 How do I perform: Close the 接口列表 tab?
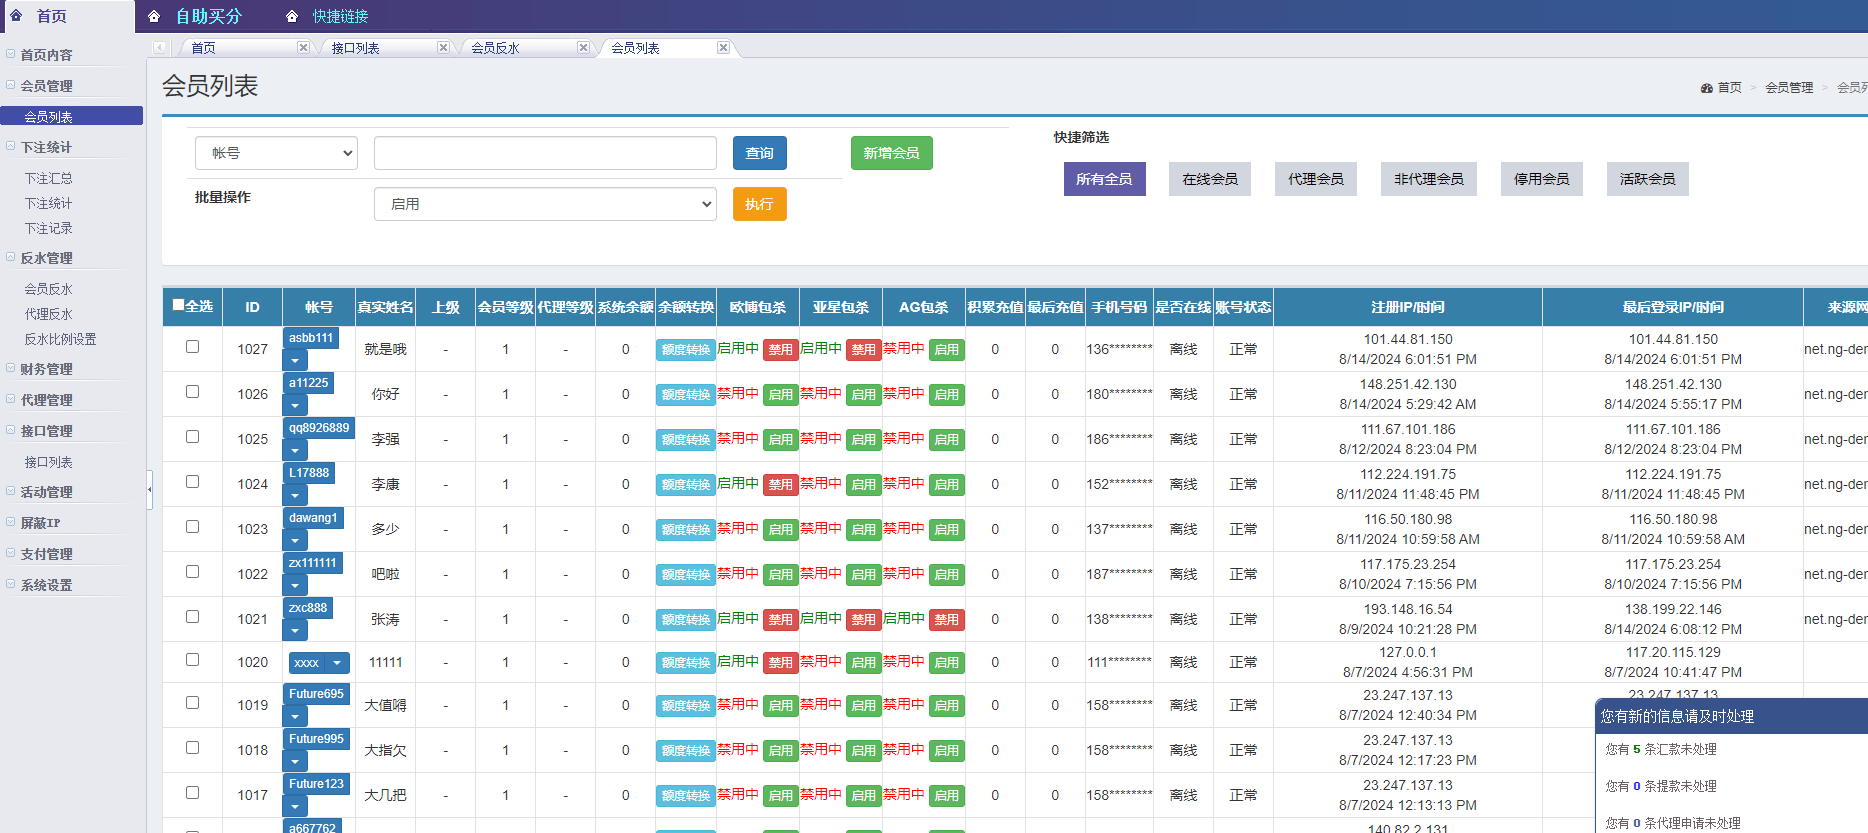tap(443, 47)
